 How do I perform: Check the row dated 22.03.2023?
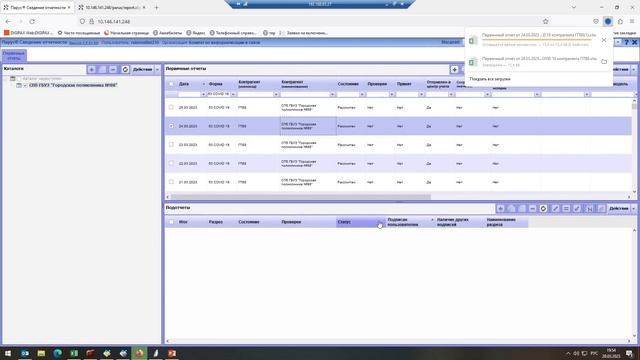(x=171, y=163)
